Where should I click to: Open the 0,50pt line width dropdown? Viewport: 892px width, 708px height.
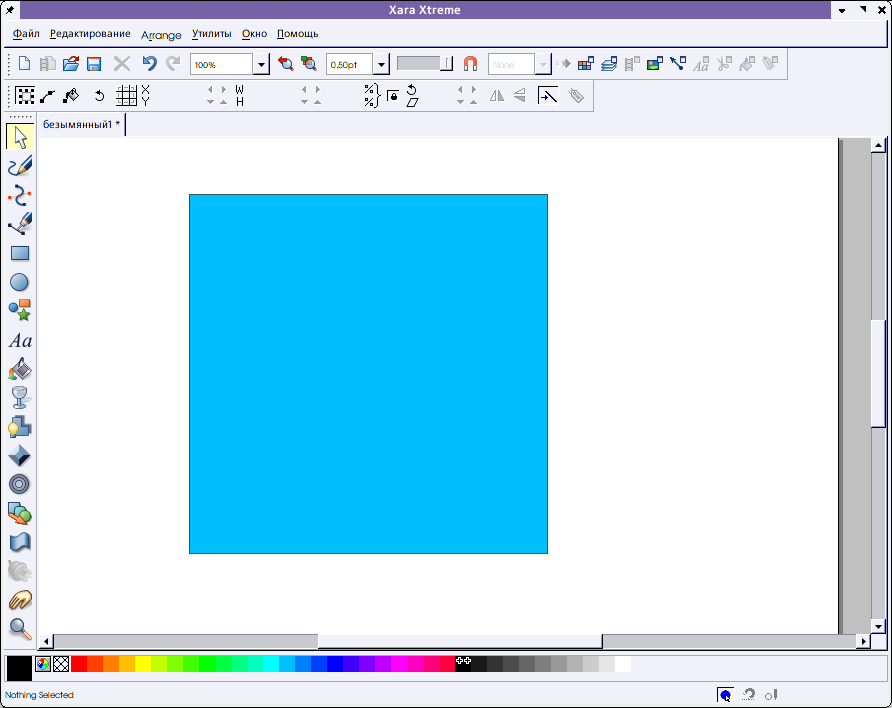[x=381, y=65]
